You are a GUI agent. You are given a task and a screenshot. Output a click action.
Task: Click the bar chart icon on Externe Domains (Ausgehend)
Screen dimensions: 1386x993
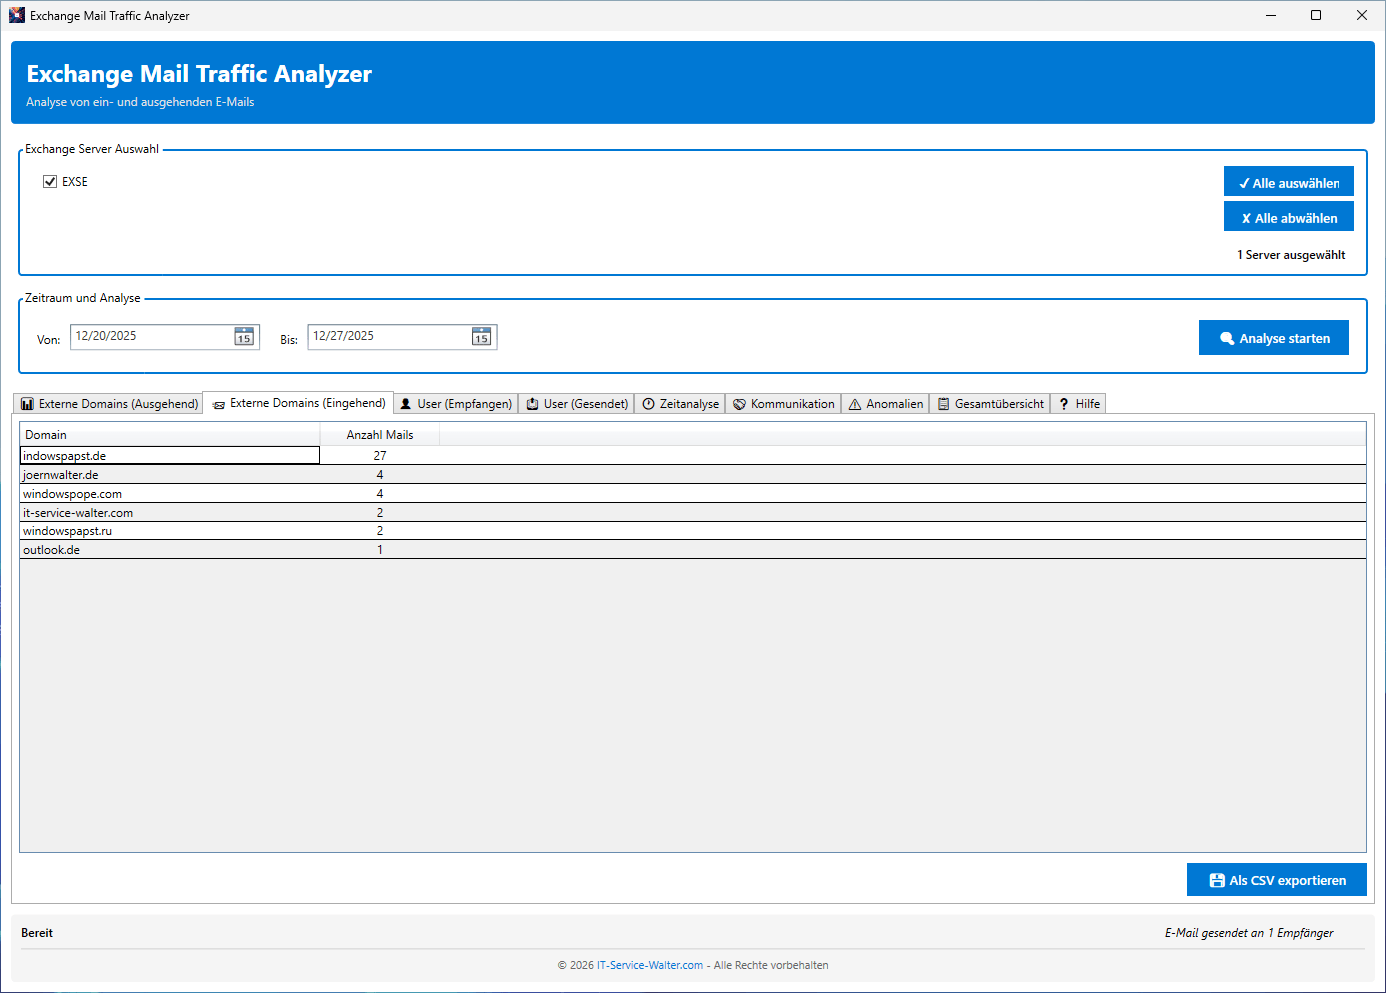(x=27, y=404)
